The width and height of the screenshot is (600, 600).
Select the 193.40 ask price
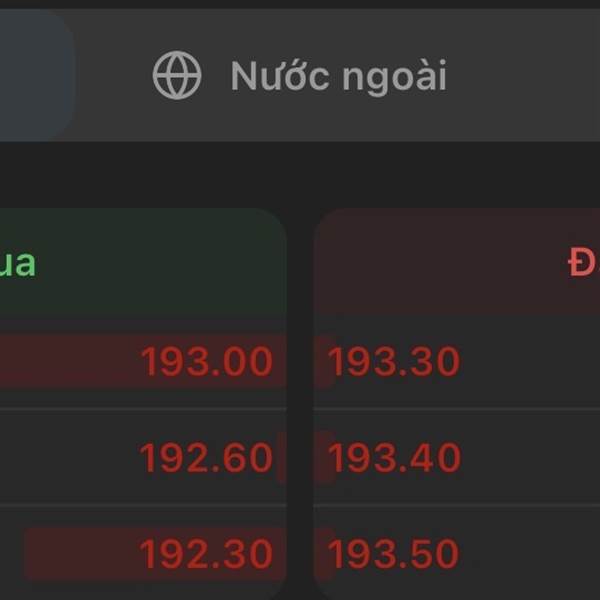394,458
